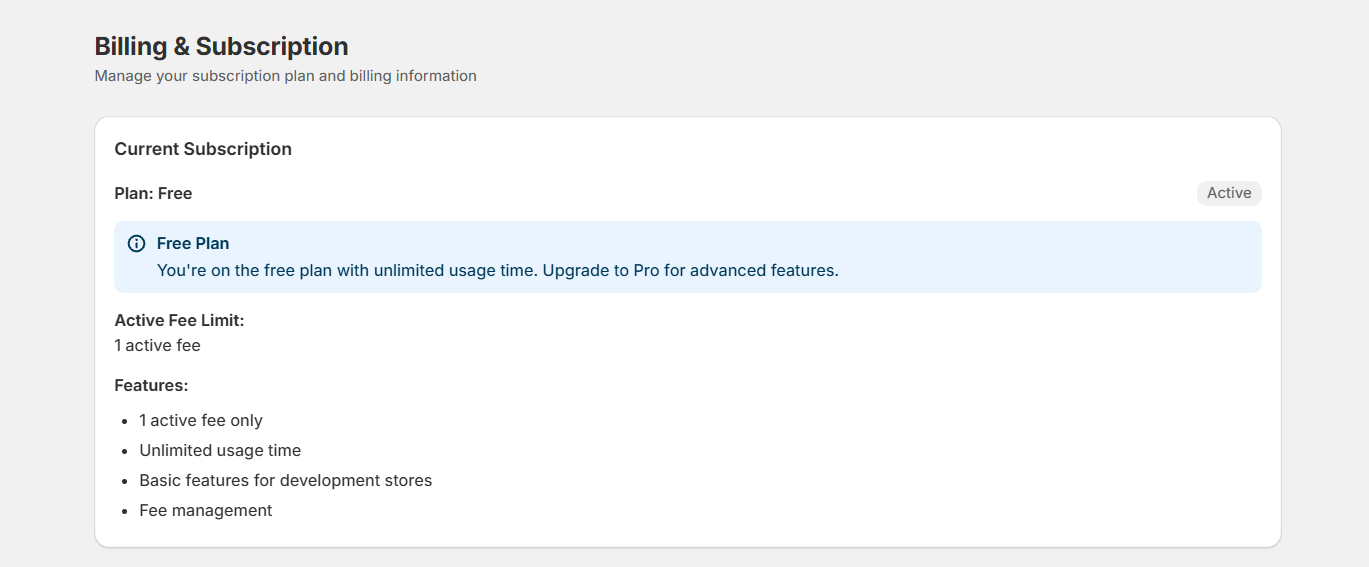Screen dimensions: 1369x567
Task: Click the 'Features:' label
Action: pos(151,385)
